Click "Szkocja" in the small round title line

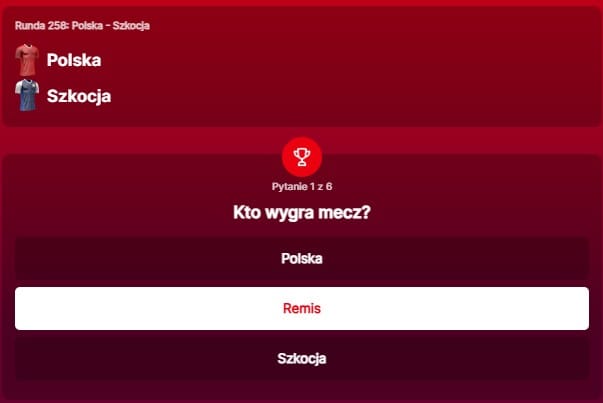click(130, 24)
